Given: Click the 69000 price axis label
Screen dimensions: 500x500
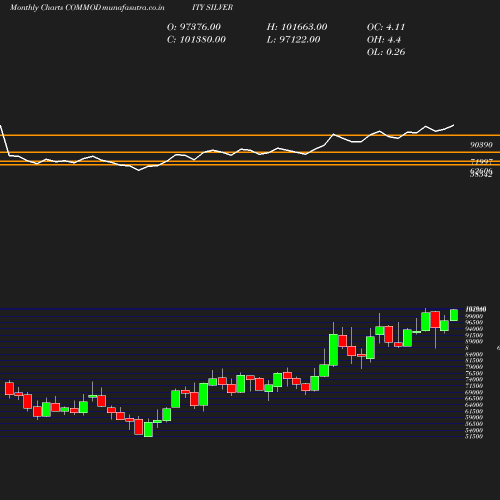Looking at the screenshot, I should coord(474,392).
